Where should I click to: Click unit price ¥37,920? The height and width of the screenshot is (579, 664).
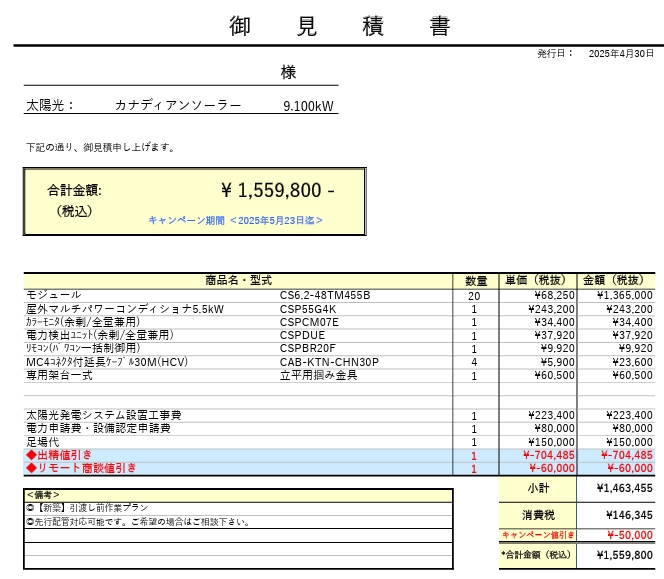click(x=554, y=335)
